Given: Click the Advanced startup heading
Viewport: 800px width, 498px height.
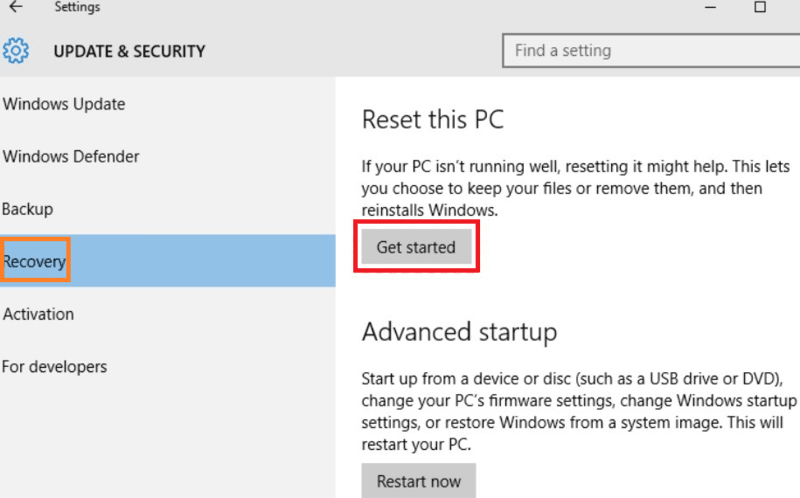Looking at the screenshot, I should point(459,331).
